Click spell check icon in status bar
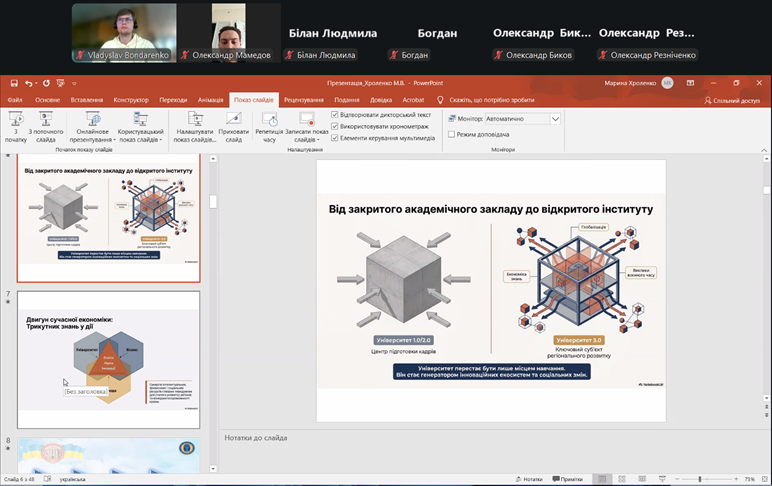 47,479
